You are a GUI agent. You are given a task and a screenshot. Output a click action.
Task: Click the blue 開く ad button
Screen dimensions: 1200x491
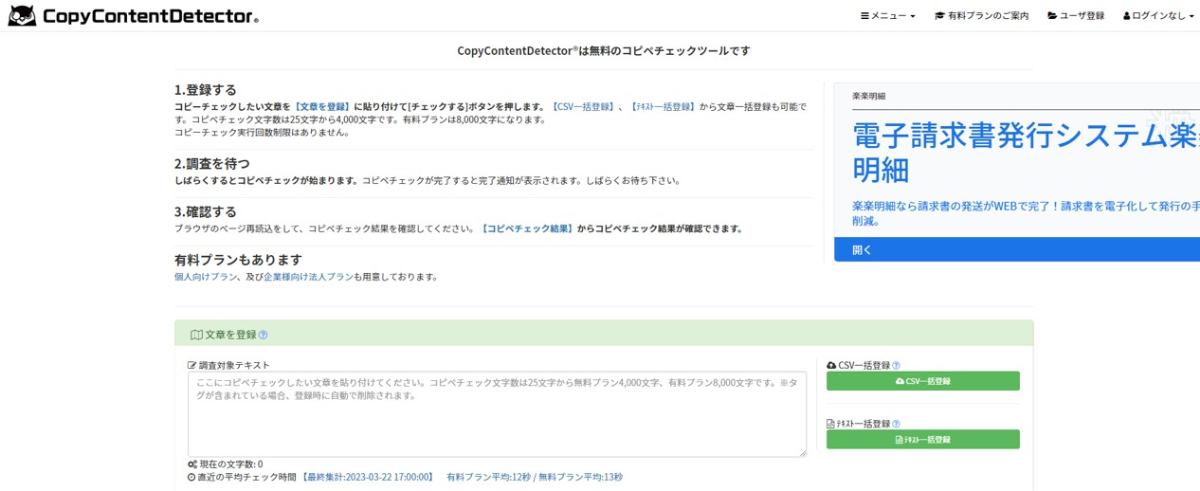[x=1017, y=250]
